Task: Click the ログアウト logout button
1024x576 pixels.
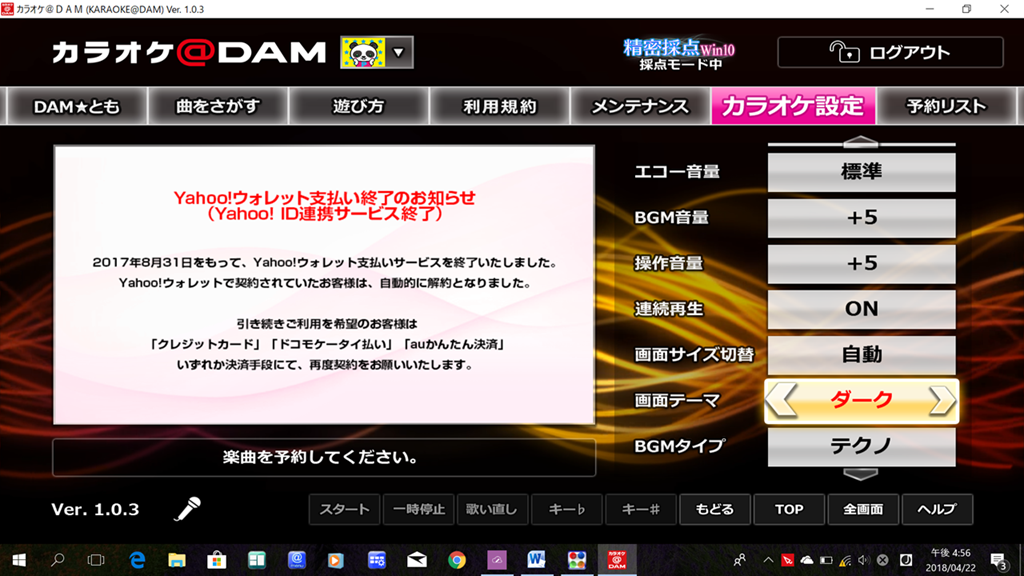Action: 890,52
